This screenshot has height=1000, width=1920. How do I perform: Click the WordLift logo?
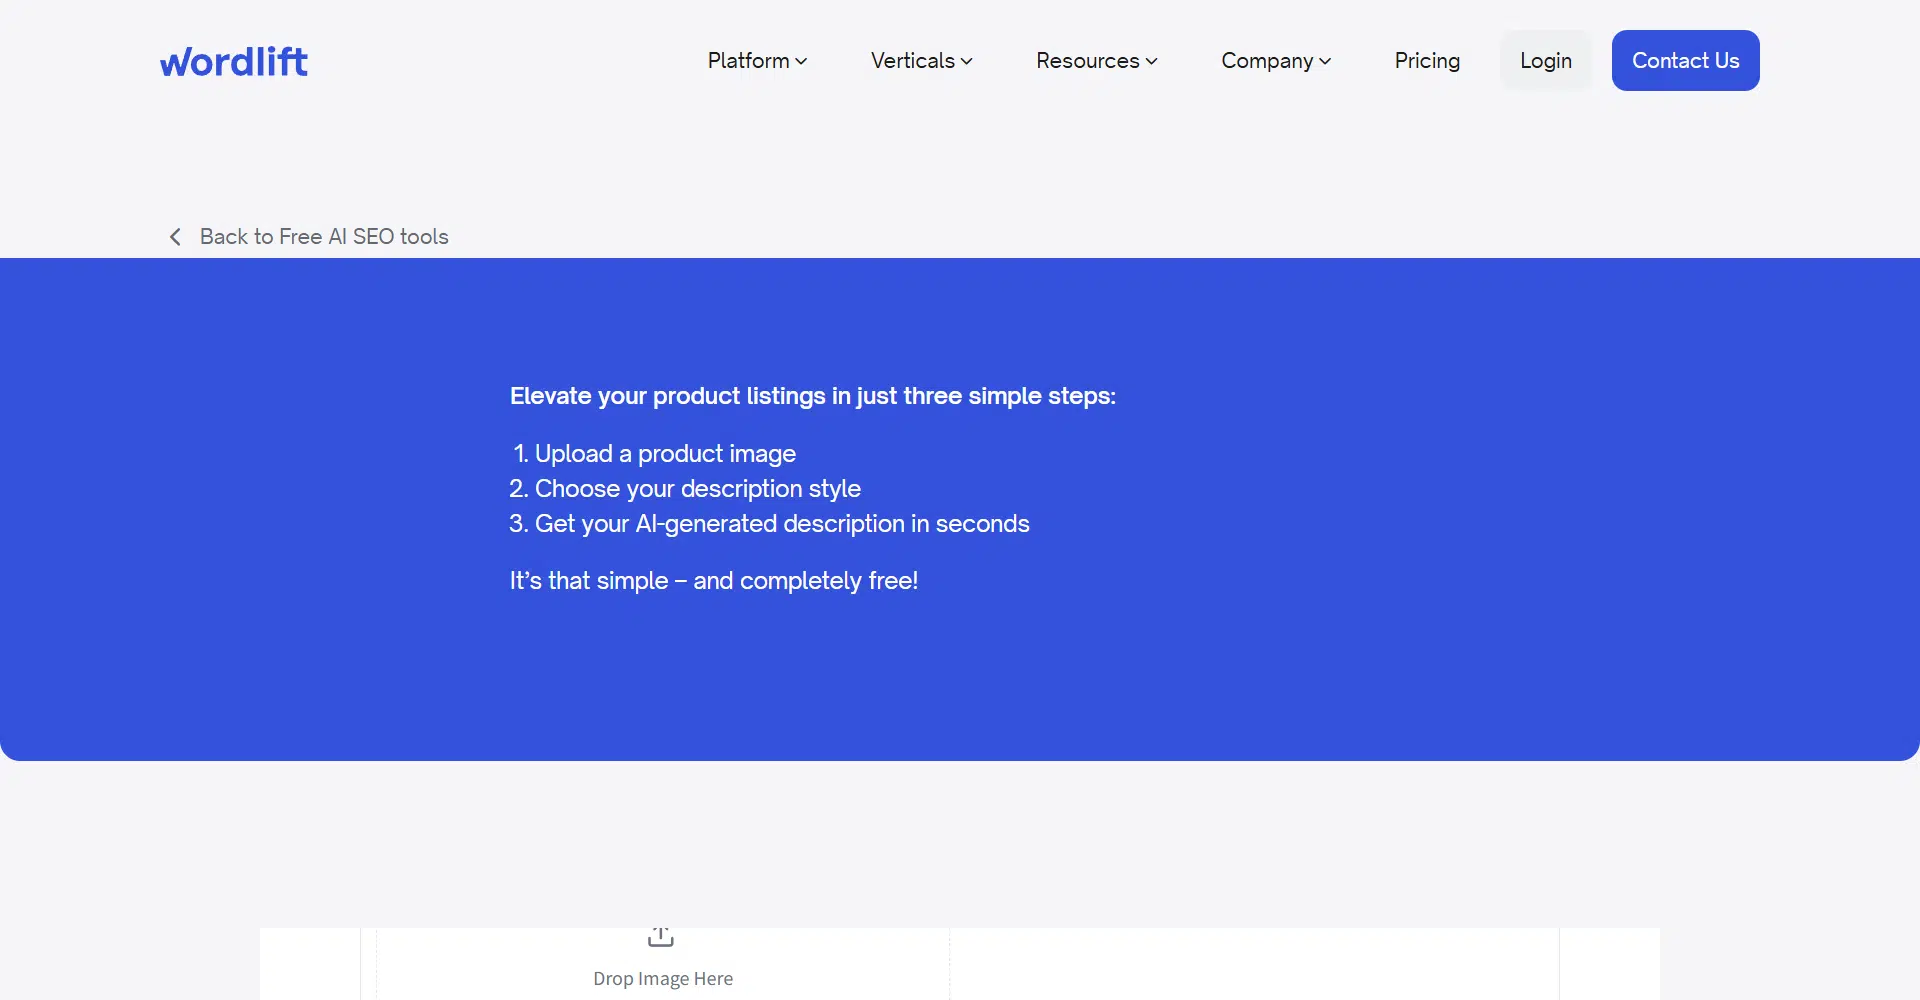[234, 61]
